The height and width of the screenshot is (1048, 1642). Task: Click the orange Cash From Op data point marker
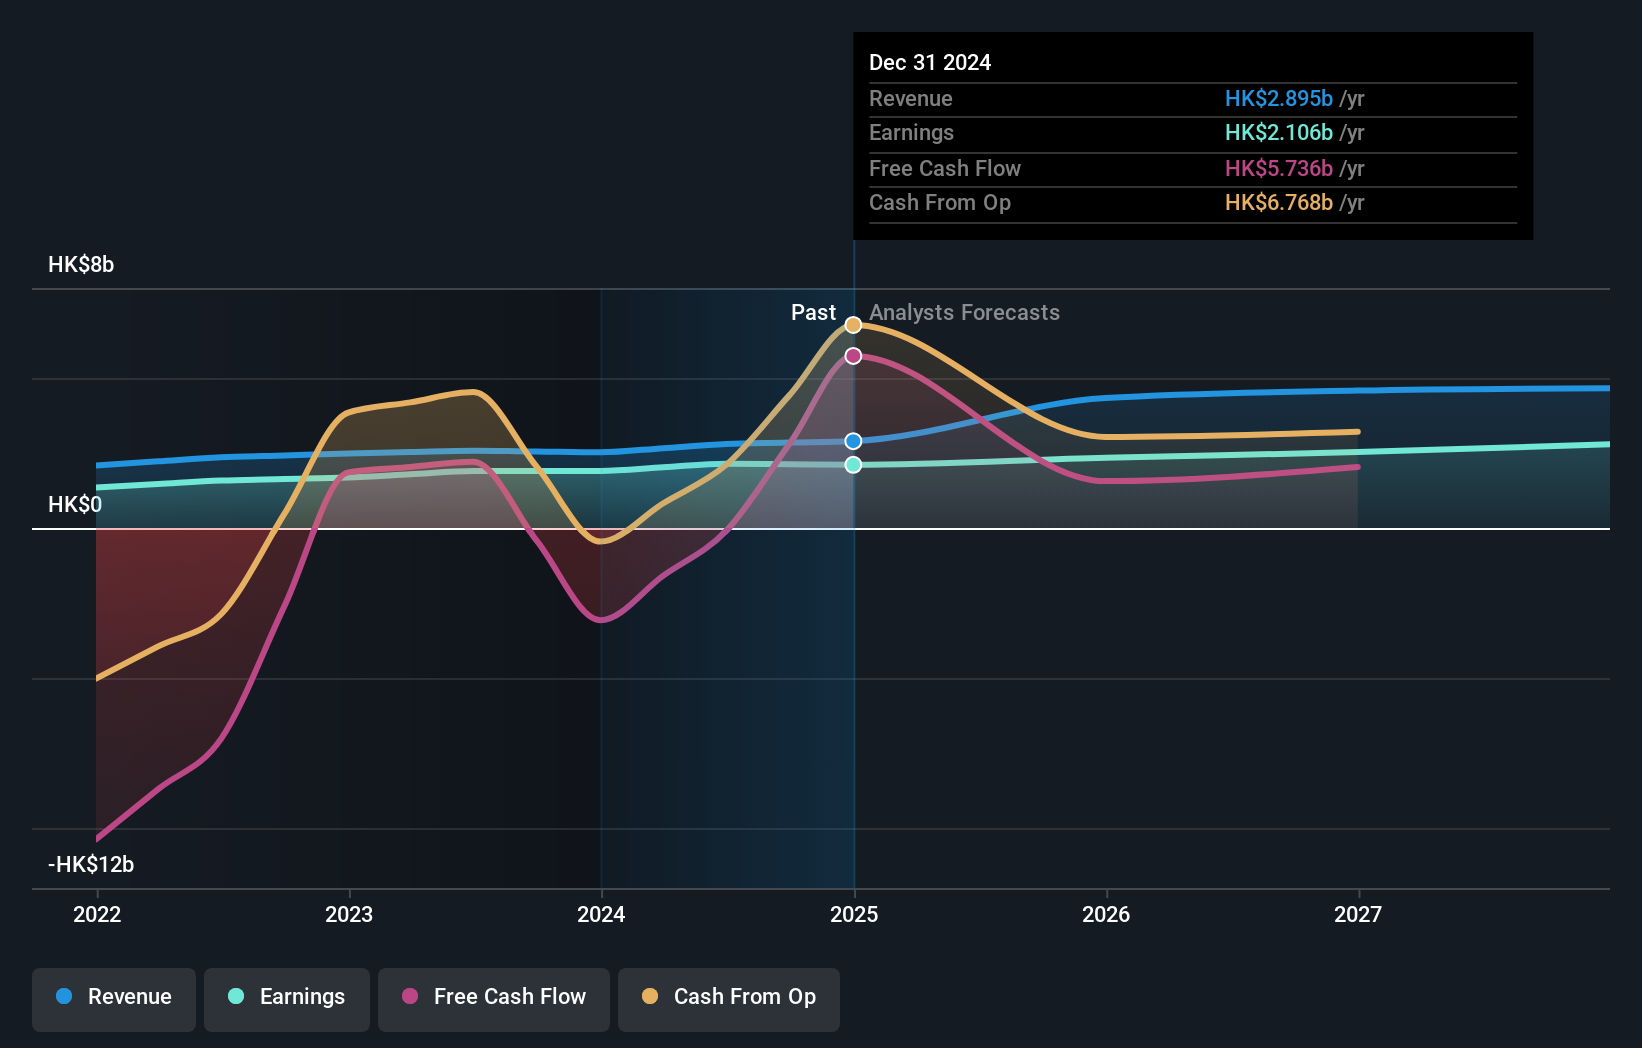click(x=853, y=325)
